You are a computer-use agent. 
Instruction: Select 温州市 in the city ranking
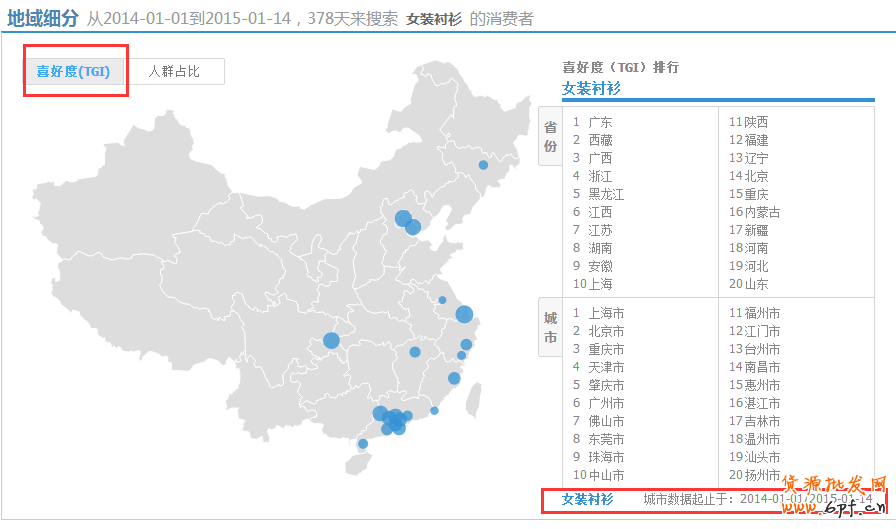(761, 439)
